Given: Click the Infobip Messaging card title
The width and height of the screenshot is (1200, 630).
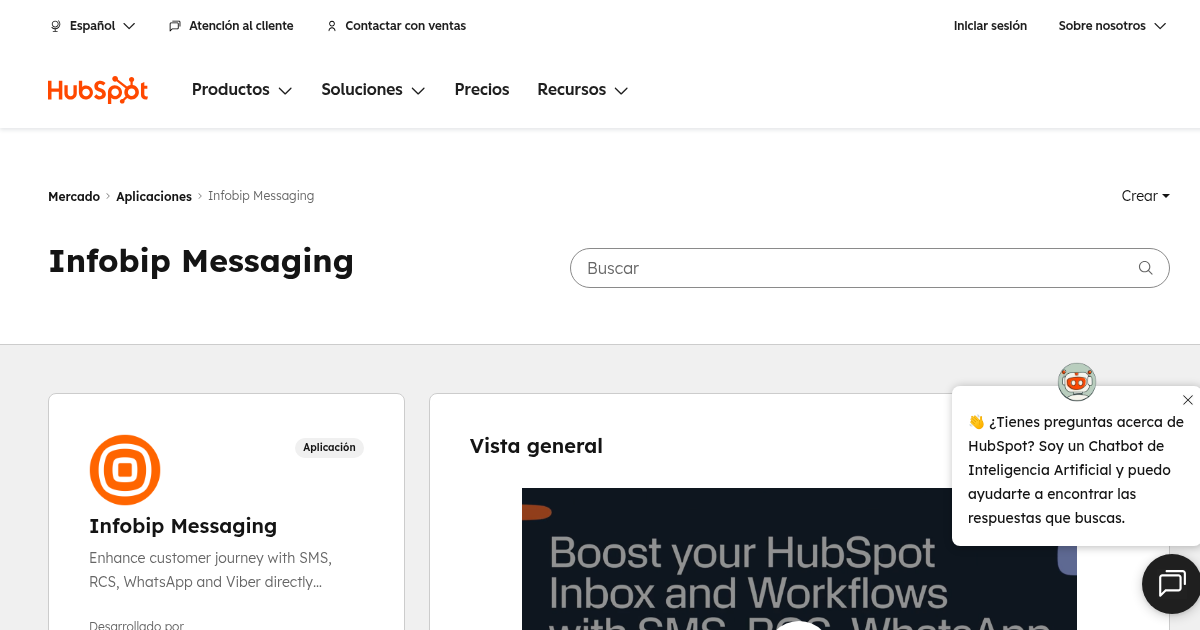Looking at the screenshot, I should (x=183, y=526).
